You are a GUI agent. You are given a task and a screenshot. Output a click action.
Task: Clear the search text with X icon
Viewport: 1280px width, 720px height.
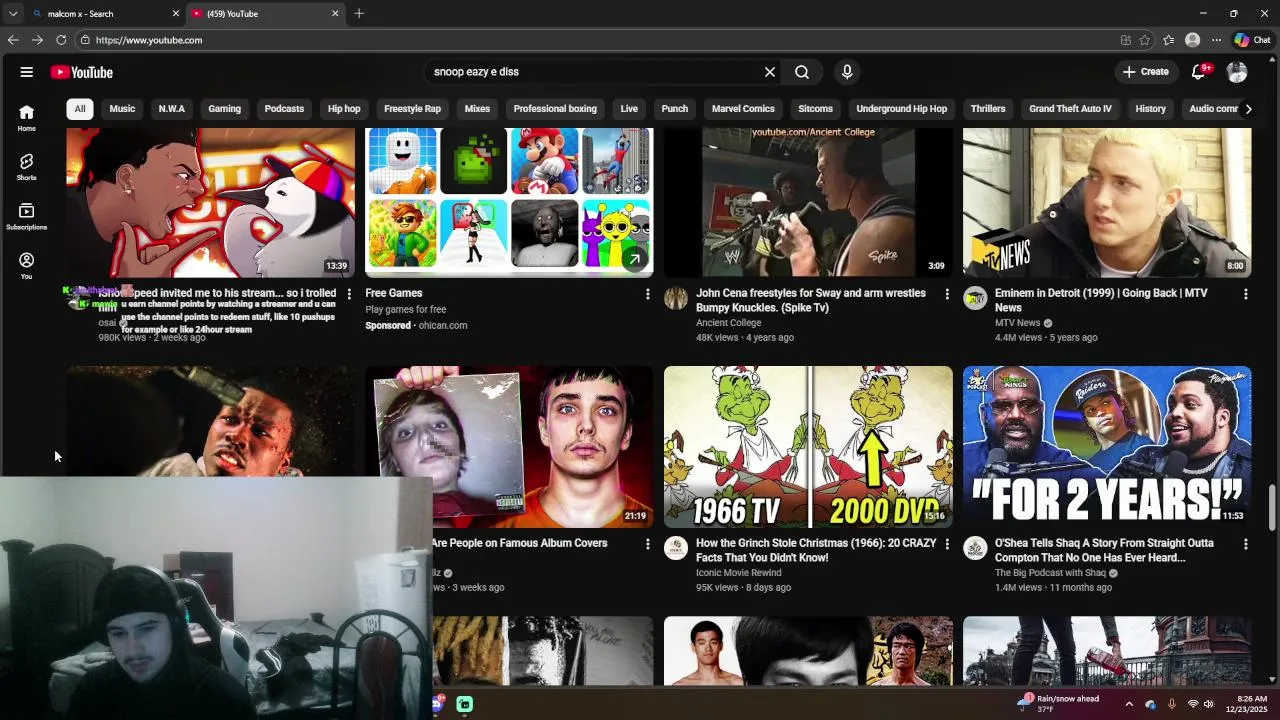point(770,72)
